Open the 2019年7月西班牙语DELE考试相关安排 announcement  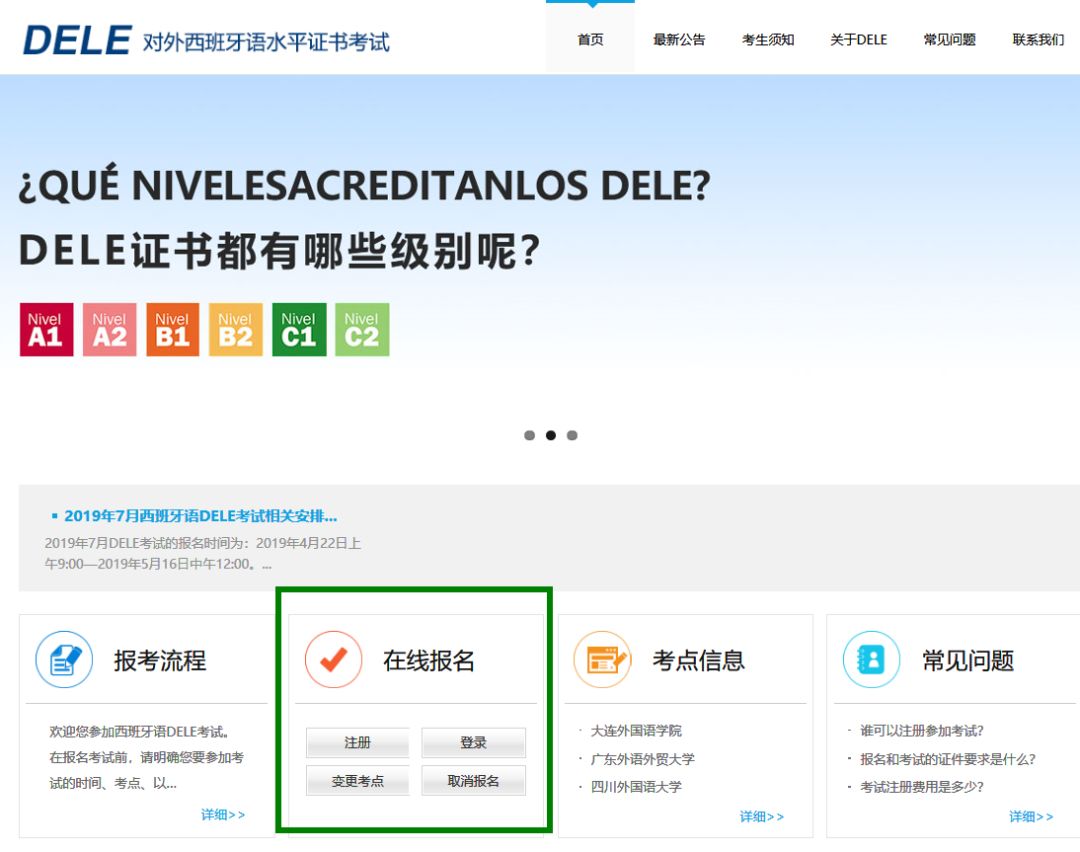(x=200, y=516)
